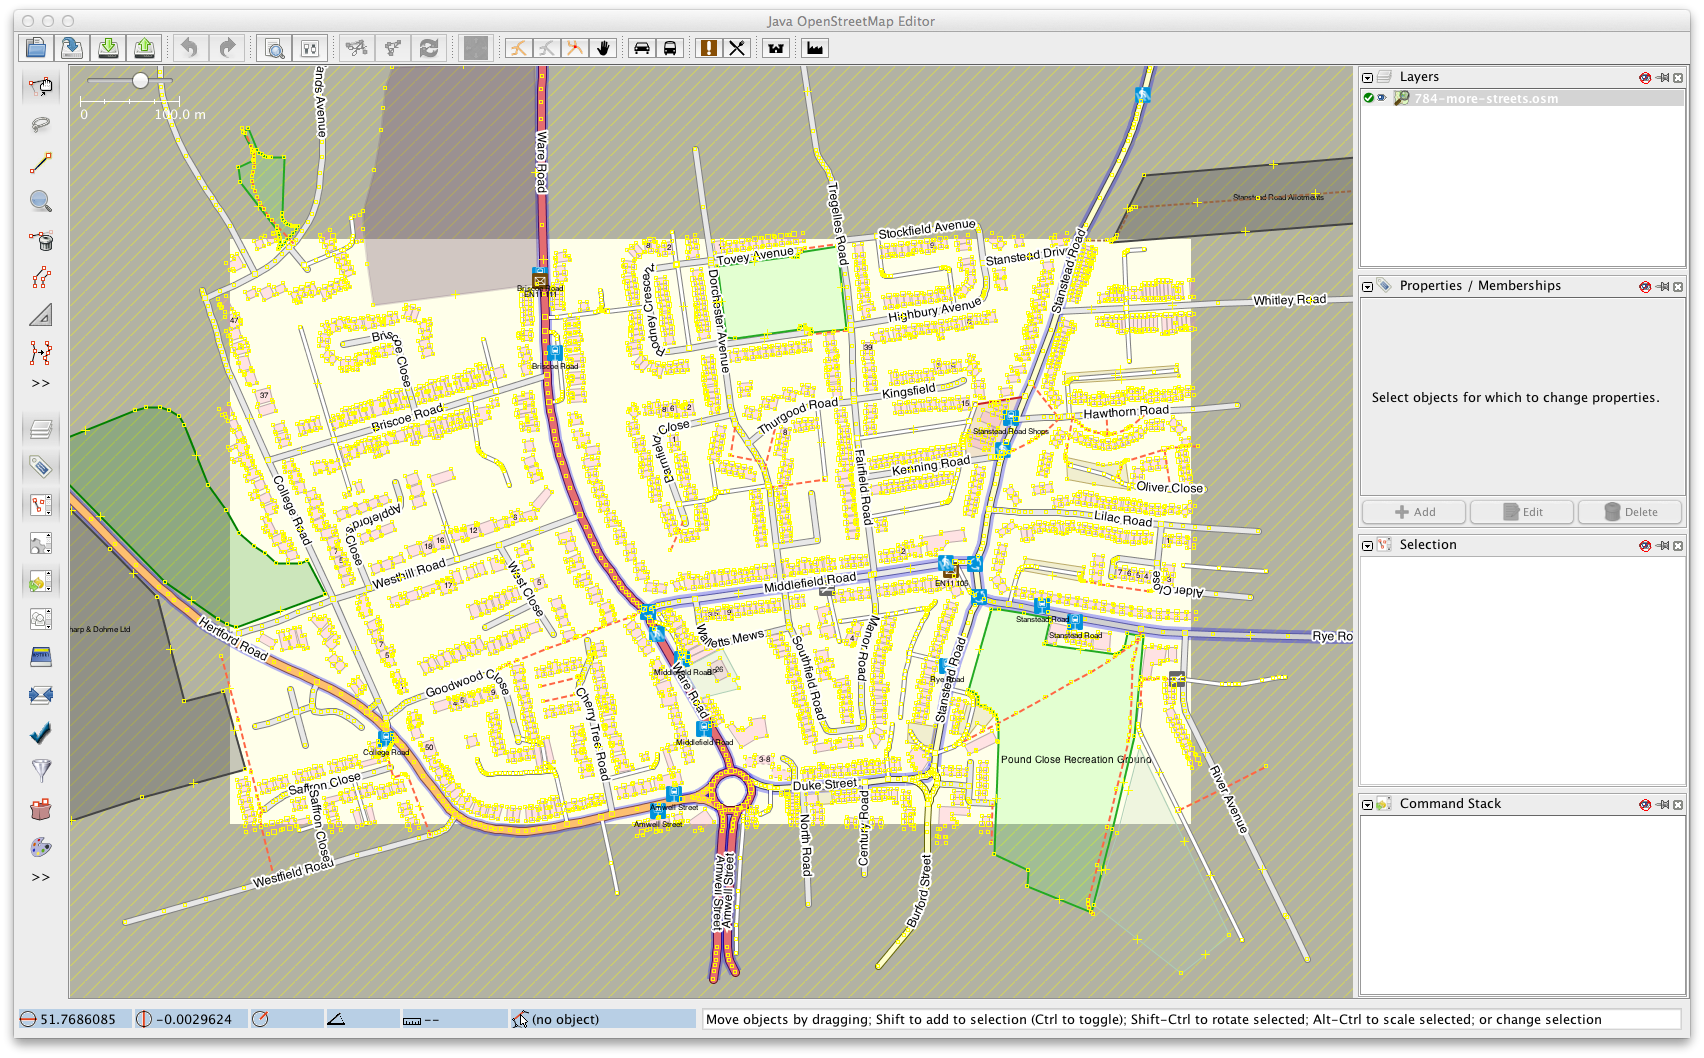Open the Filter funnel panel icon
The image size is (1704, 1058).
click(x=41, y=770)
